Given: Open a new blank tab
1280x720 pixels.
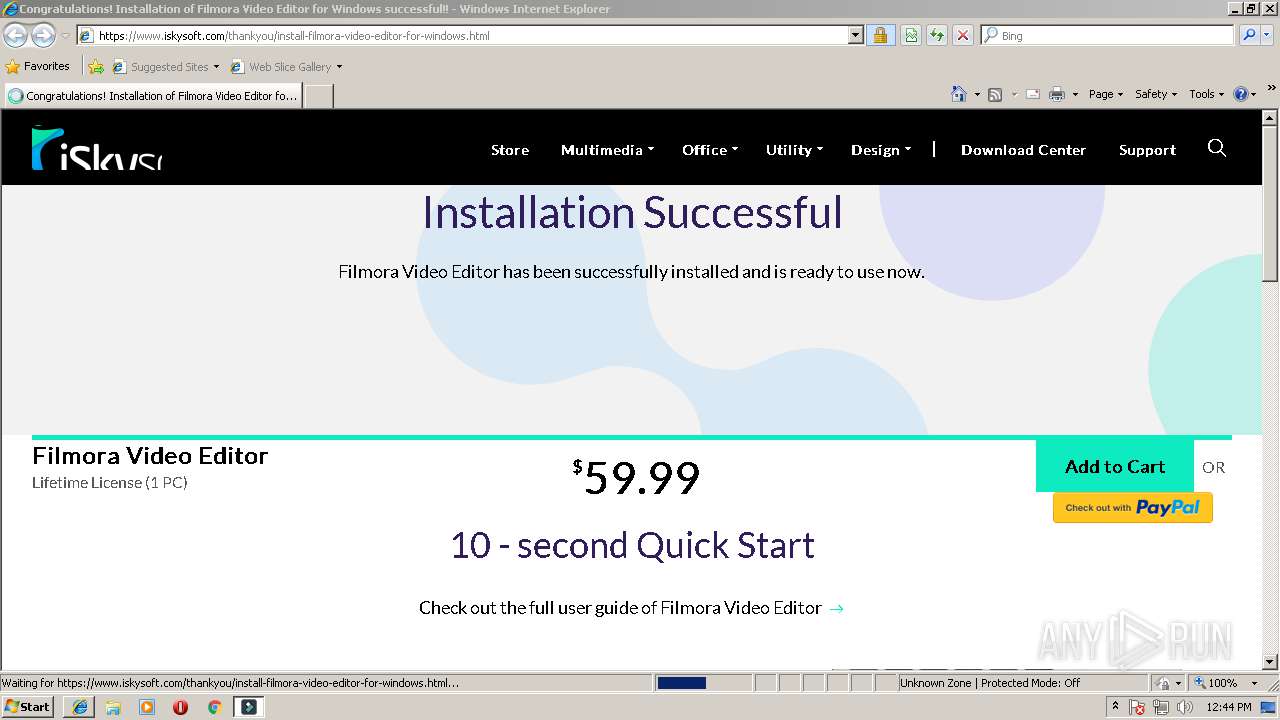Looking at the screenshot, I should coord(318,96).
